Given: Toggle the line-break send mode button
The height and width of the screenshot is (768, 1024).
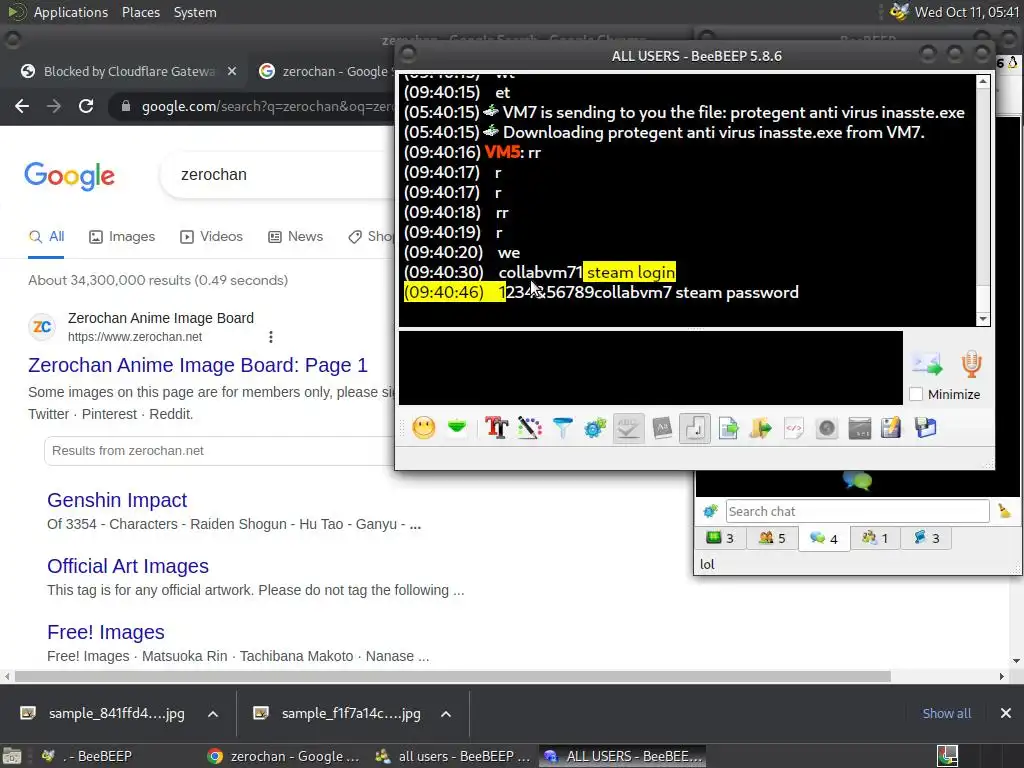Looking at the screenshot, I should (695, 428).
